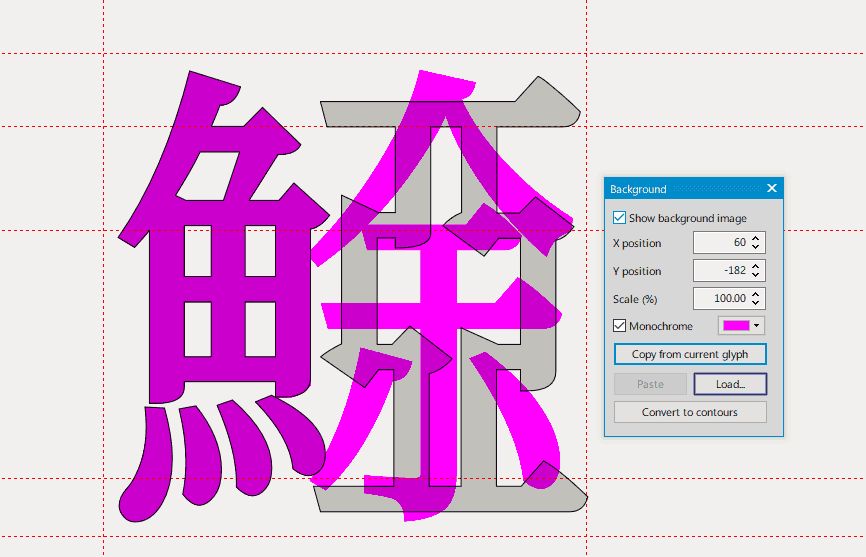Viewport: 866px width, 557px height.
Task: Close the Background panel
Action: (x=771, y=188)
